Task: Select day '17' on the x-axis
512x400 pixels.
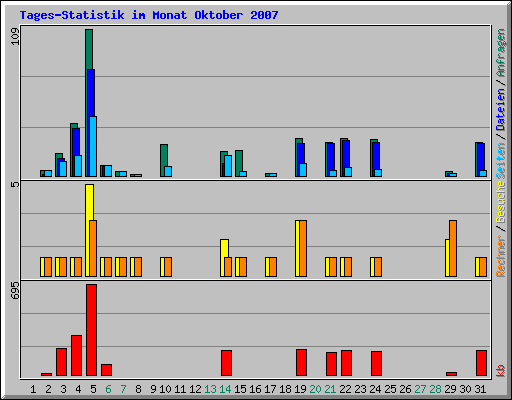Action: 270,389
